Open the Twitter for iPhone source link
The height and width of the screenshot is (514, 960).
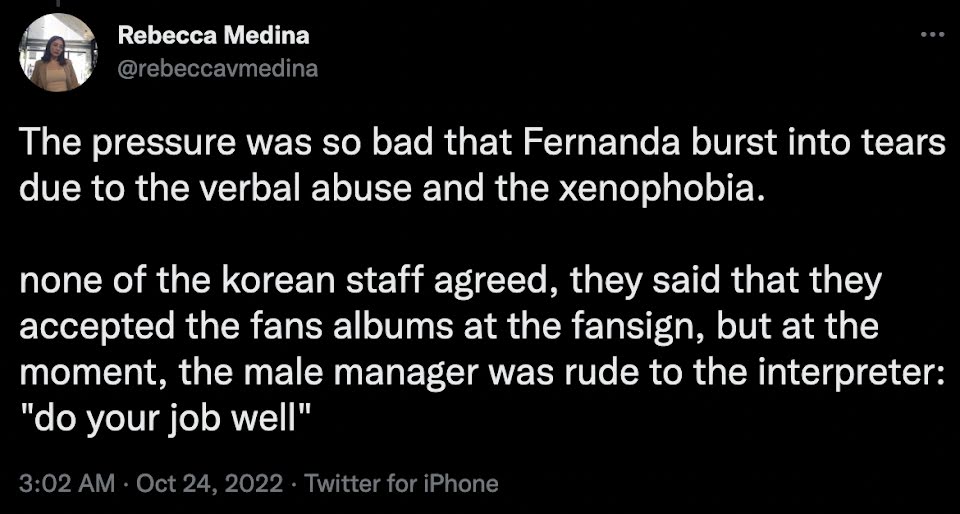[x=401, y=484]
